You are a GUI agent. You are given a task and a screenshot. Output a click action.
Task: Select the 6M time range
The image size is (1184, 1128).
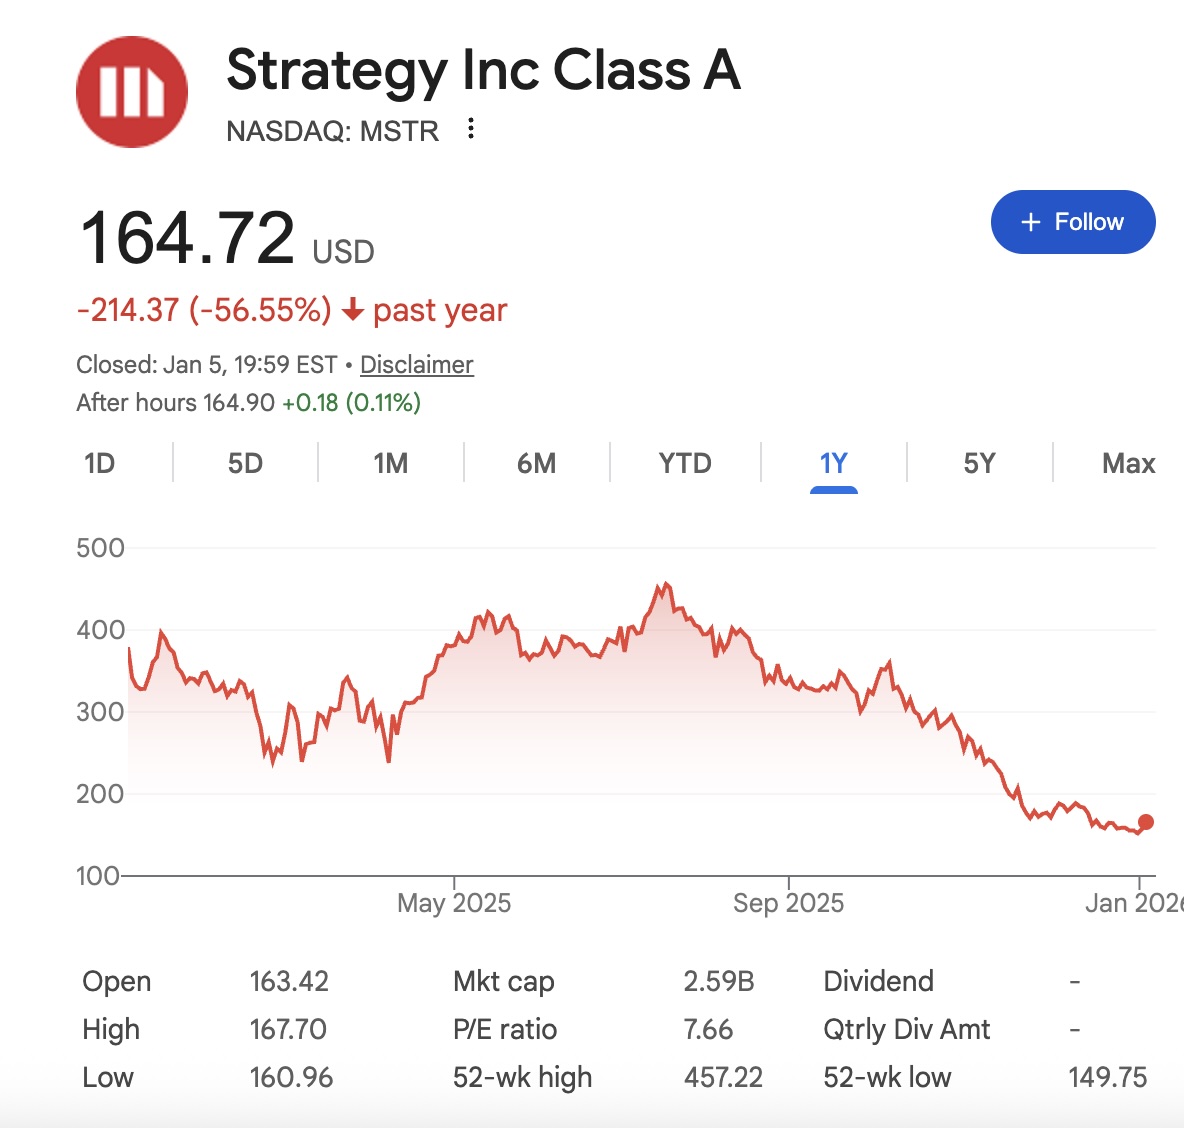[536, 463]
